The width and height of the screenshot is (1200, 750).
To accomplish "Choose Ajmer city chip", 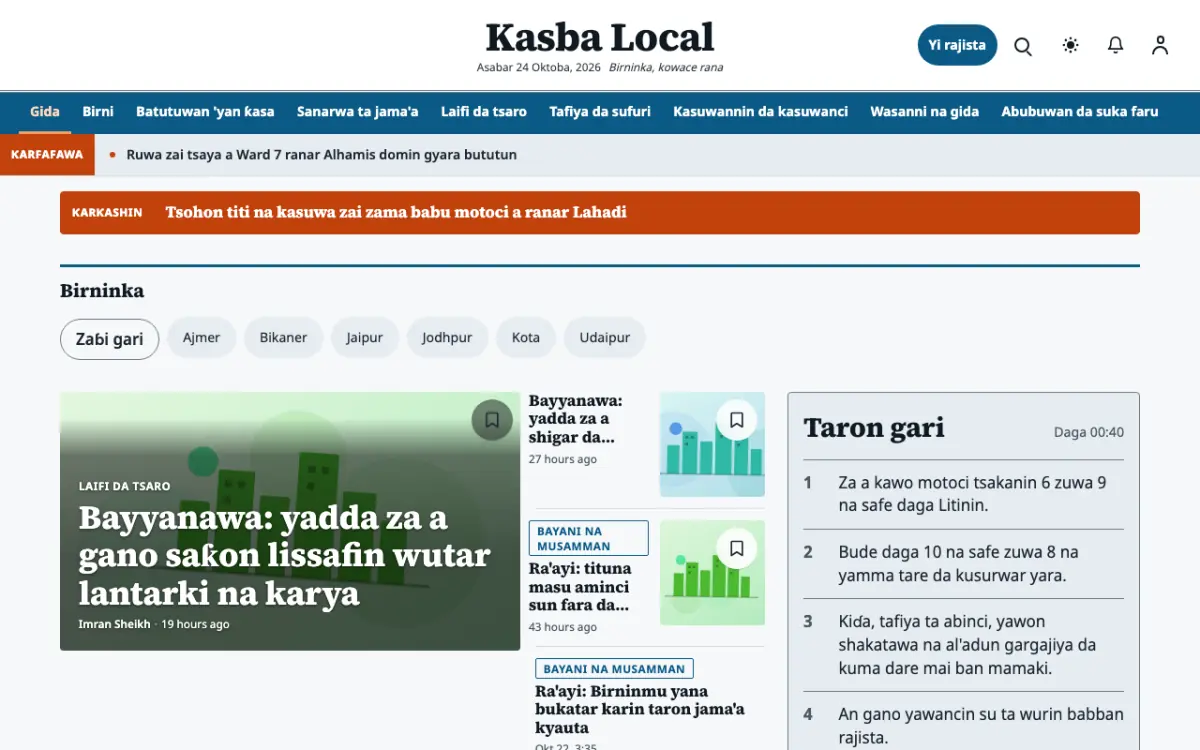I will (201, 338).
